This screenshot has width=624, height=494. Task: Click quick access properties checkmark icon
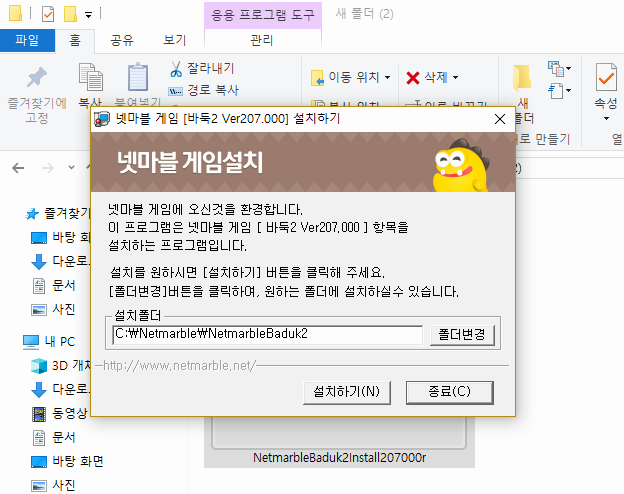pyautogui.click(x=48, y=14)
